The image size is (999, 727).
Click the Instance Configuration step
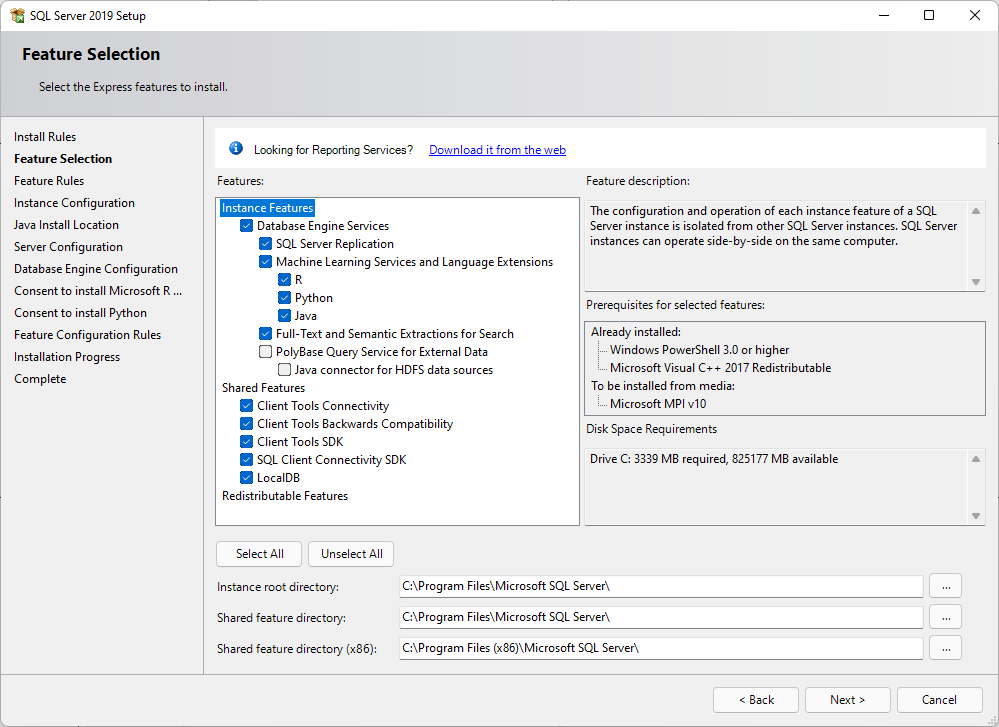click(x=75, y=203)
